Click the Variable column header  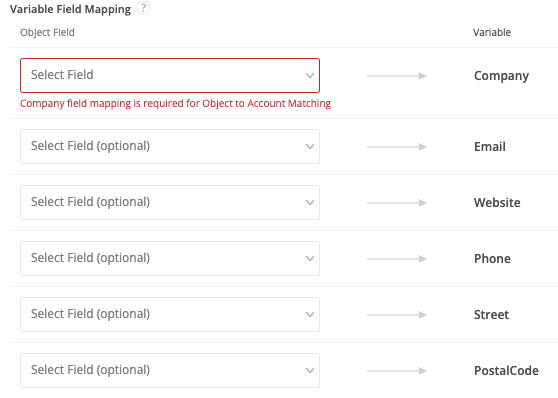coord(492,32)
